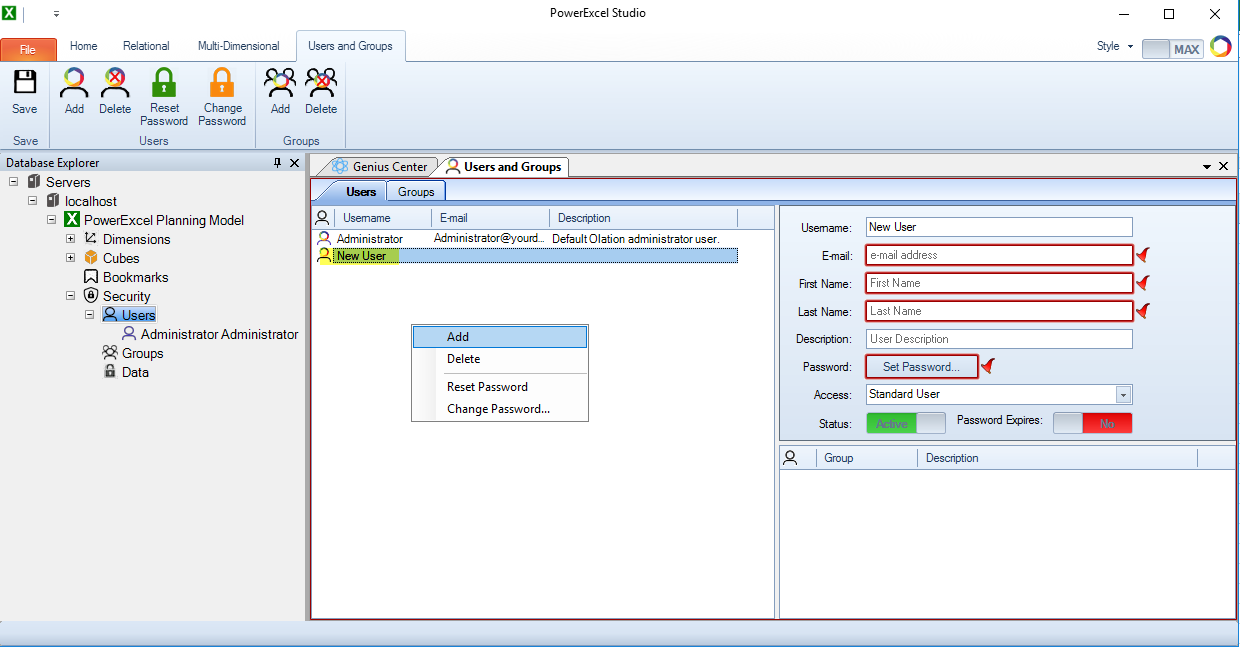1240x647 pixels.
Task: Click the Last Name field
Action: (x=999, y=311)
